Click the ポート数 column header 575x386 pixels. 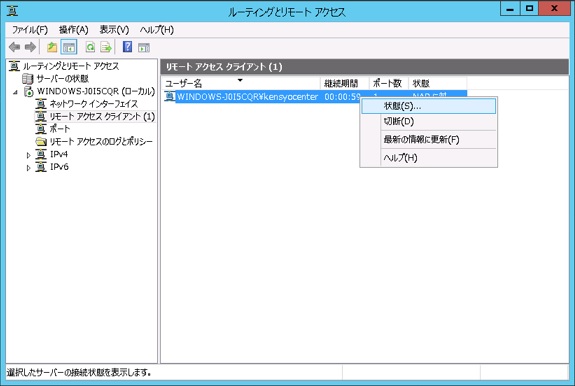point(388,84)
